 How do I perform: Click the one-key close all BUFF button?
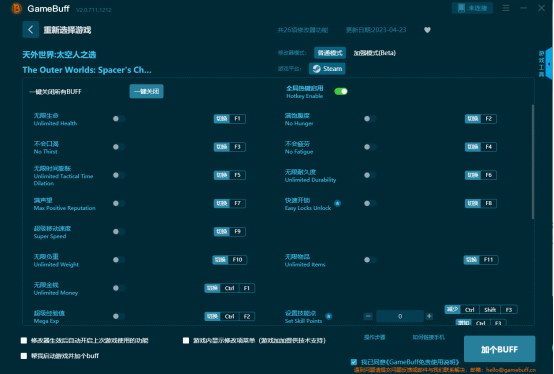point(146,91)
